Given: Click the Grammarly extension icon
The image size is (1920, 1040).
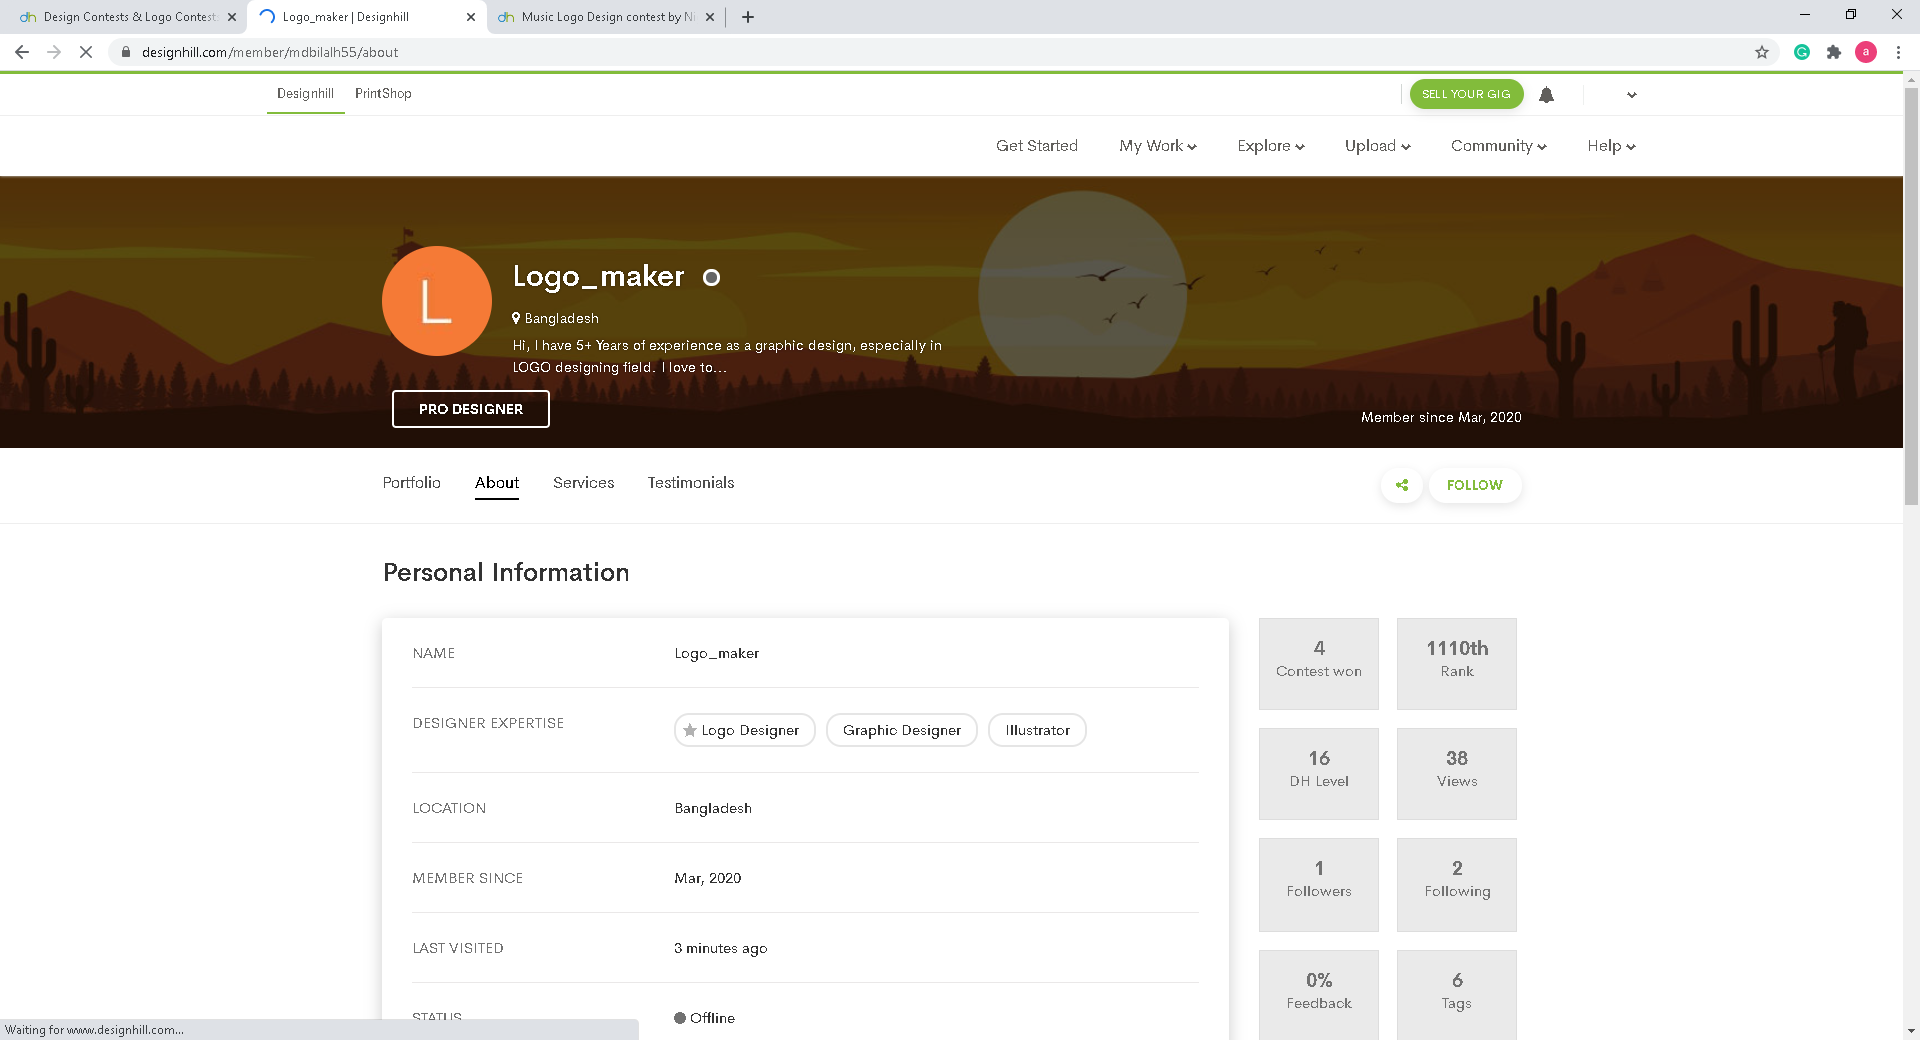Looking at the screenshot, I should click(1802, 52).
